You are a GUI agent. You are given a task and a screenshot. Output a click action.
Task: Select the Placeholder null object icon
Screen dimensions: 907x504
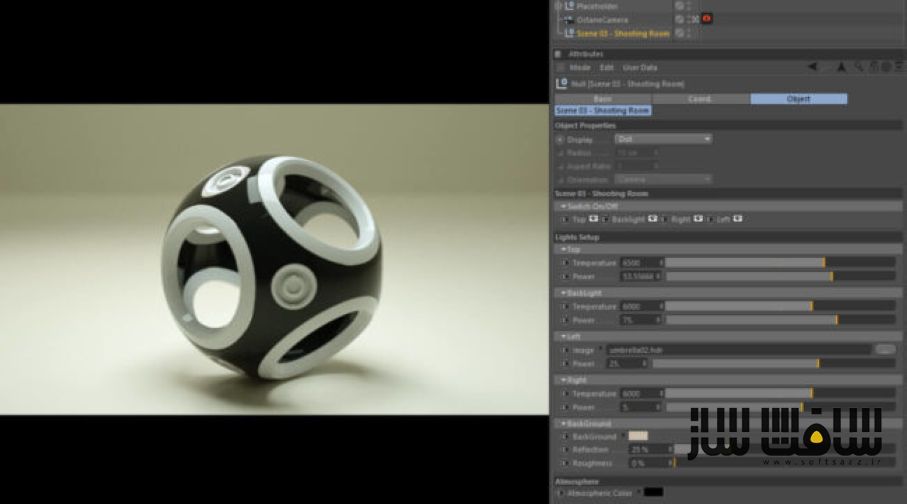pos(570,6)
